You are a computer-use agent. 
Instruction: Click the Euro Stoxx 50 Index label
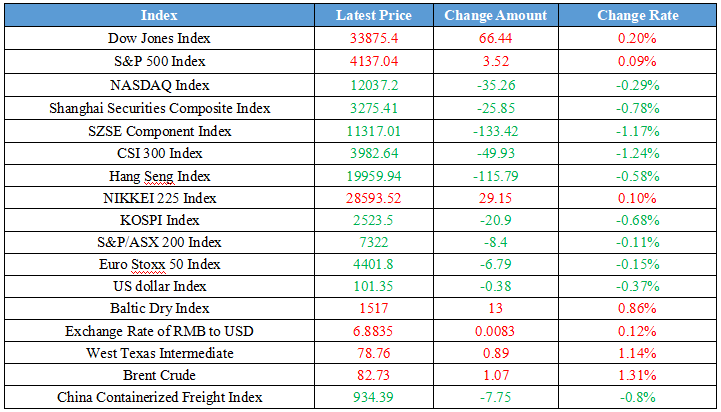tap(160, 265)
